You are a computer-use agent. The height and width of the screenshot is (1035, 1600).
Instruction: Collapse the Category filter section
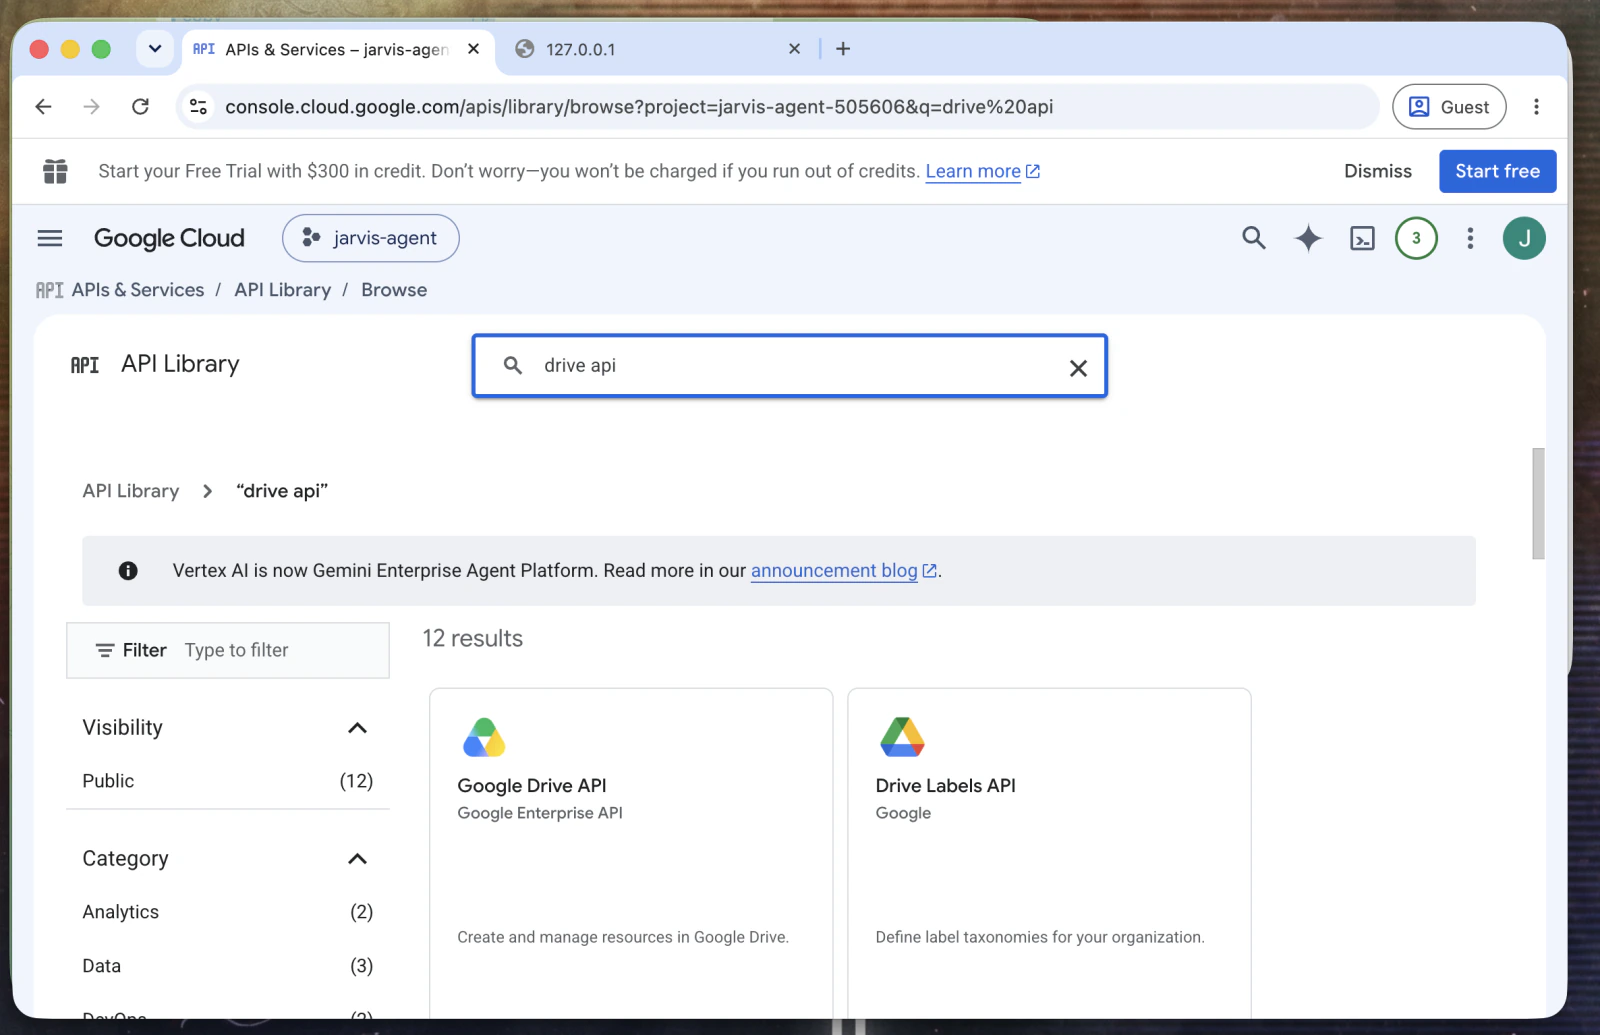click(357, 859)
